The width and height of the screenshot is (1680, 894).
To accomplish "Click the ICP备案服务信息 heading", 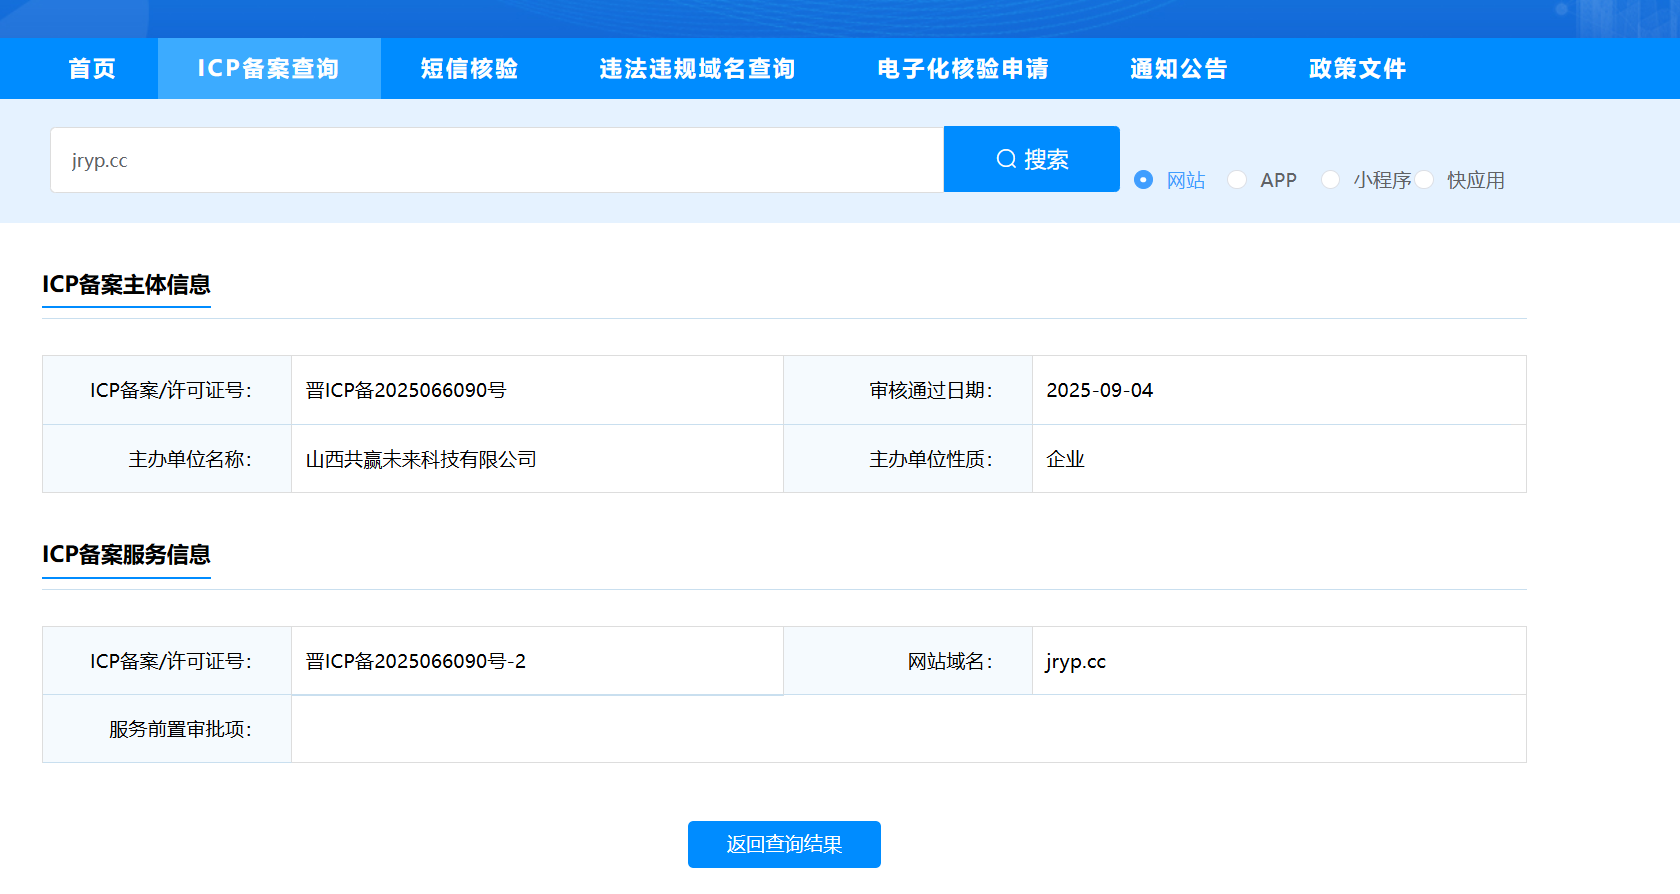I will pos(126,555).
